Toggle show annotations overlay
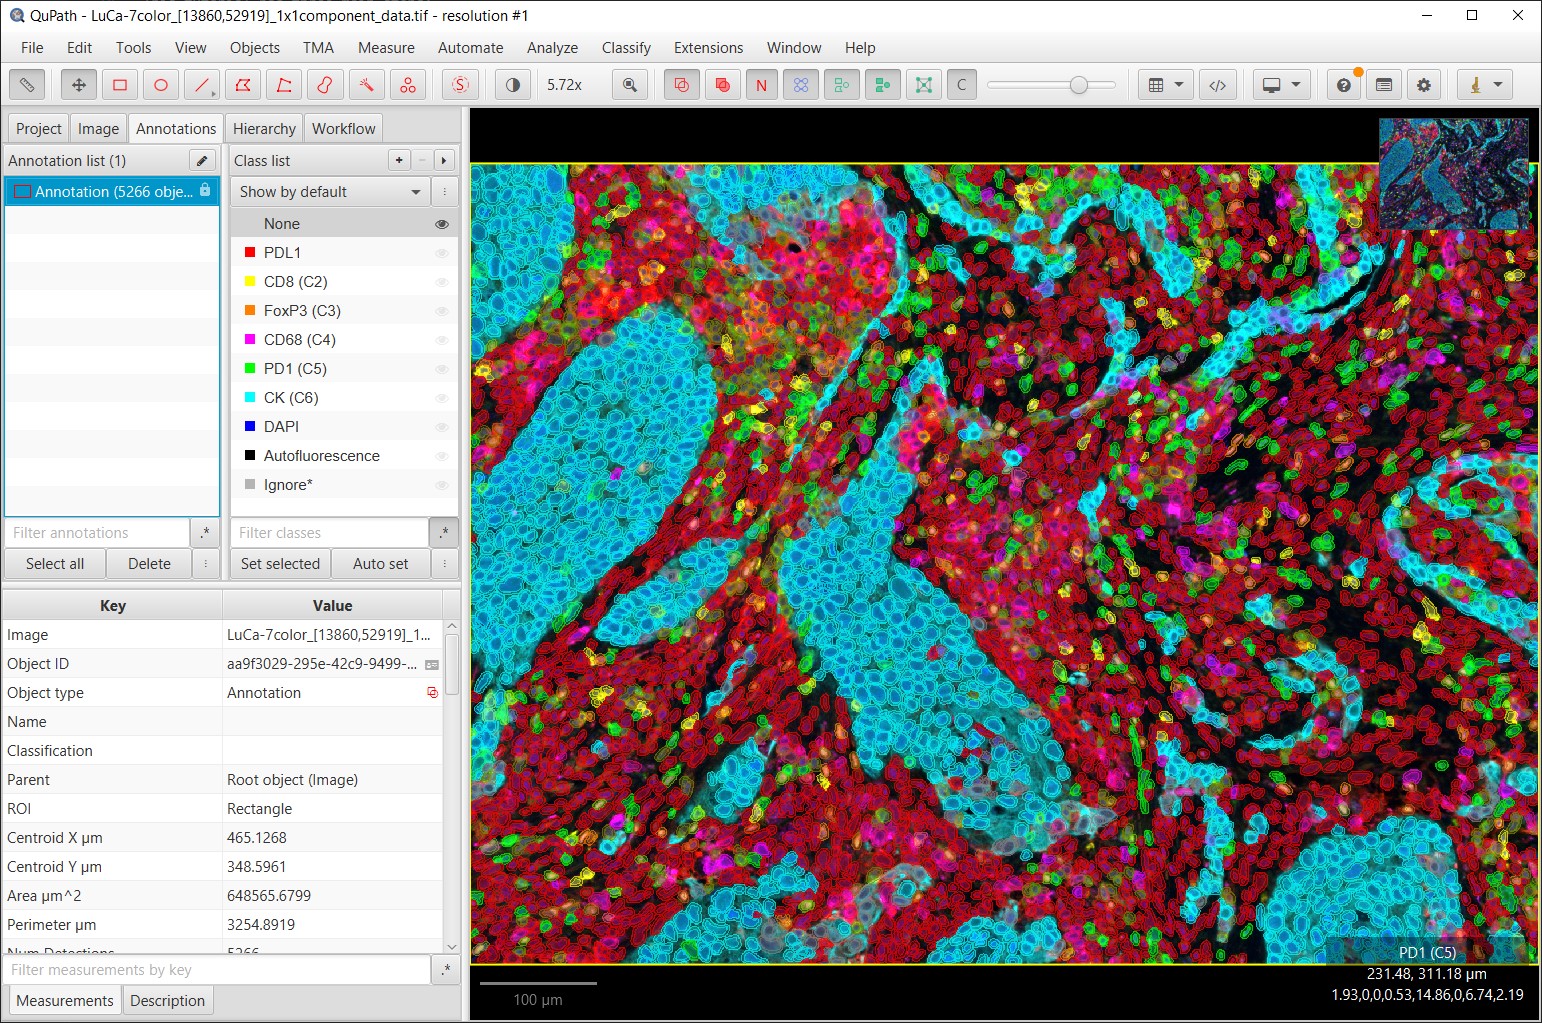The width and height of the screenshot is (1542, 1023). tap(682, 85)
